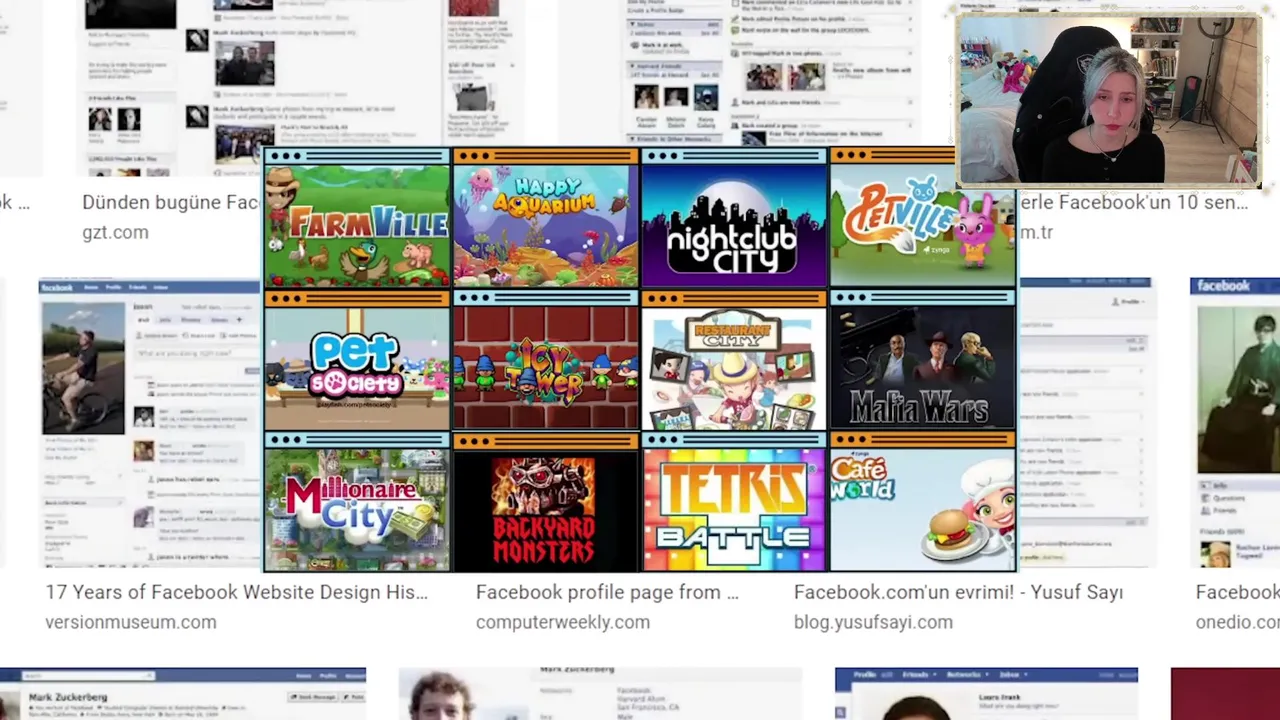Visit the gzt.com source link
1280x720 pixels.
[x=115, y=232]
